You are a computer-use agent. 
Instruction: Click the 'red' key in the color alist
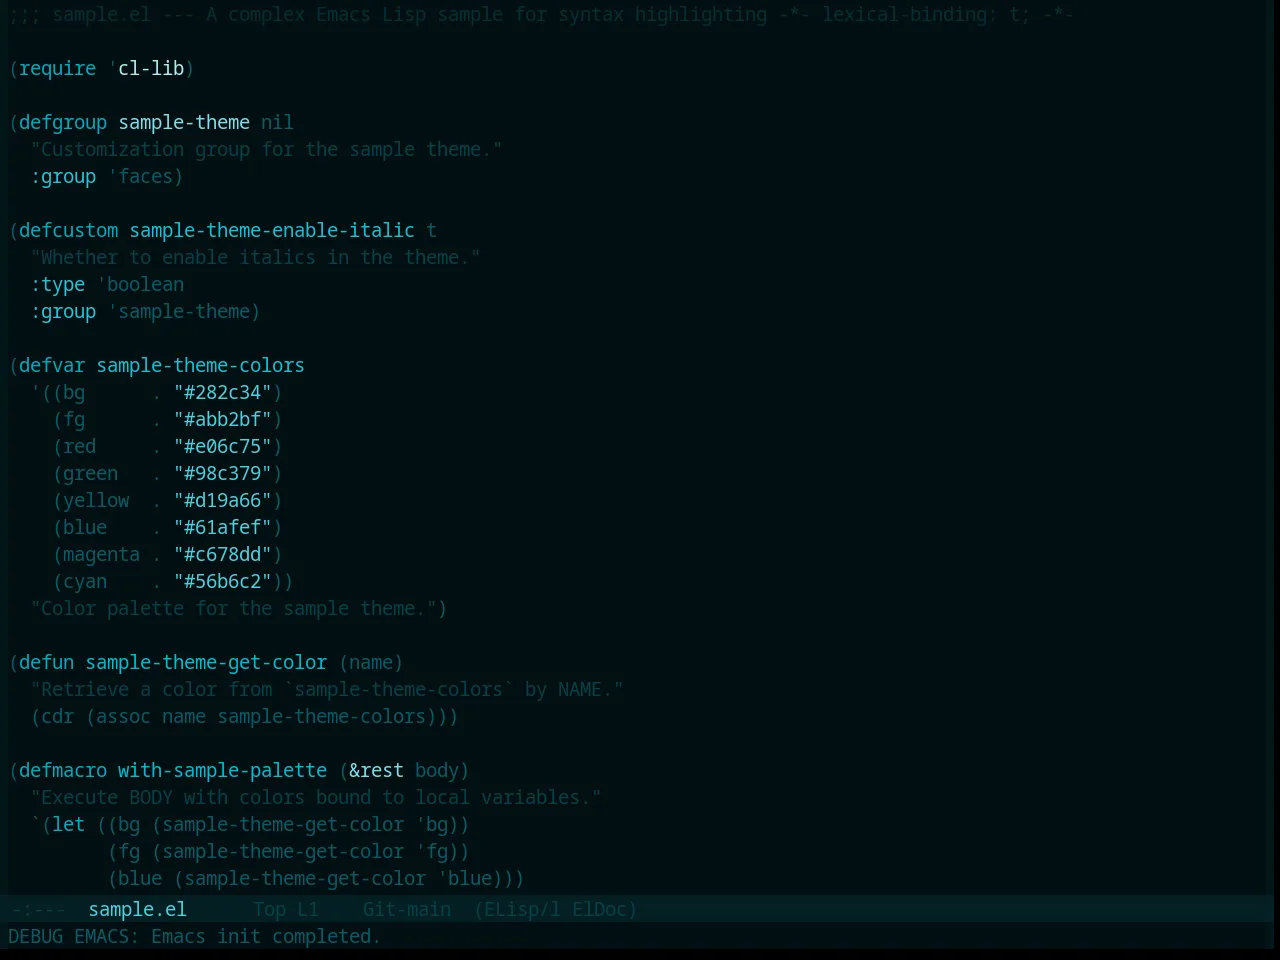coord(79,446)
